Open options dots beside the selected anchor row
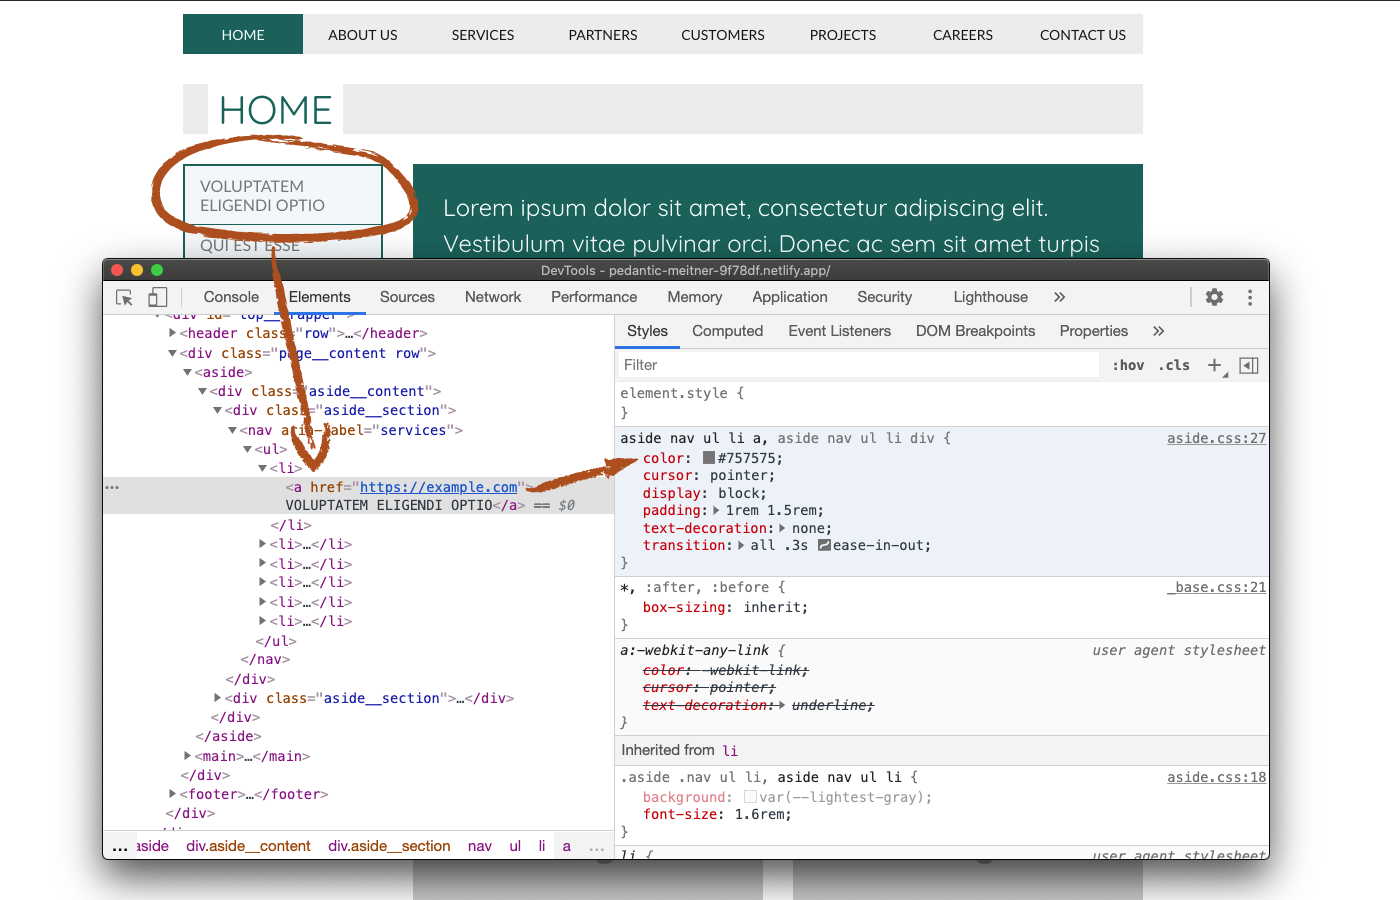This screenshot has height=900, width=1400. 112,487
